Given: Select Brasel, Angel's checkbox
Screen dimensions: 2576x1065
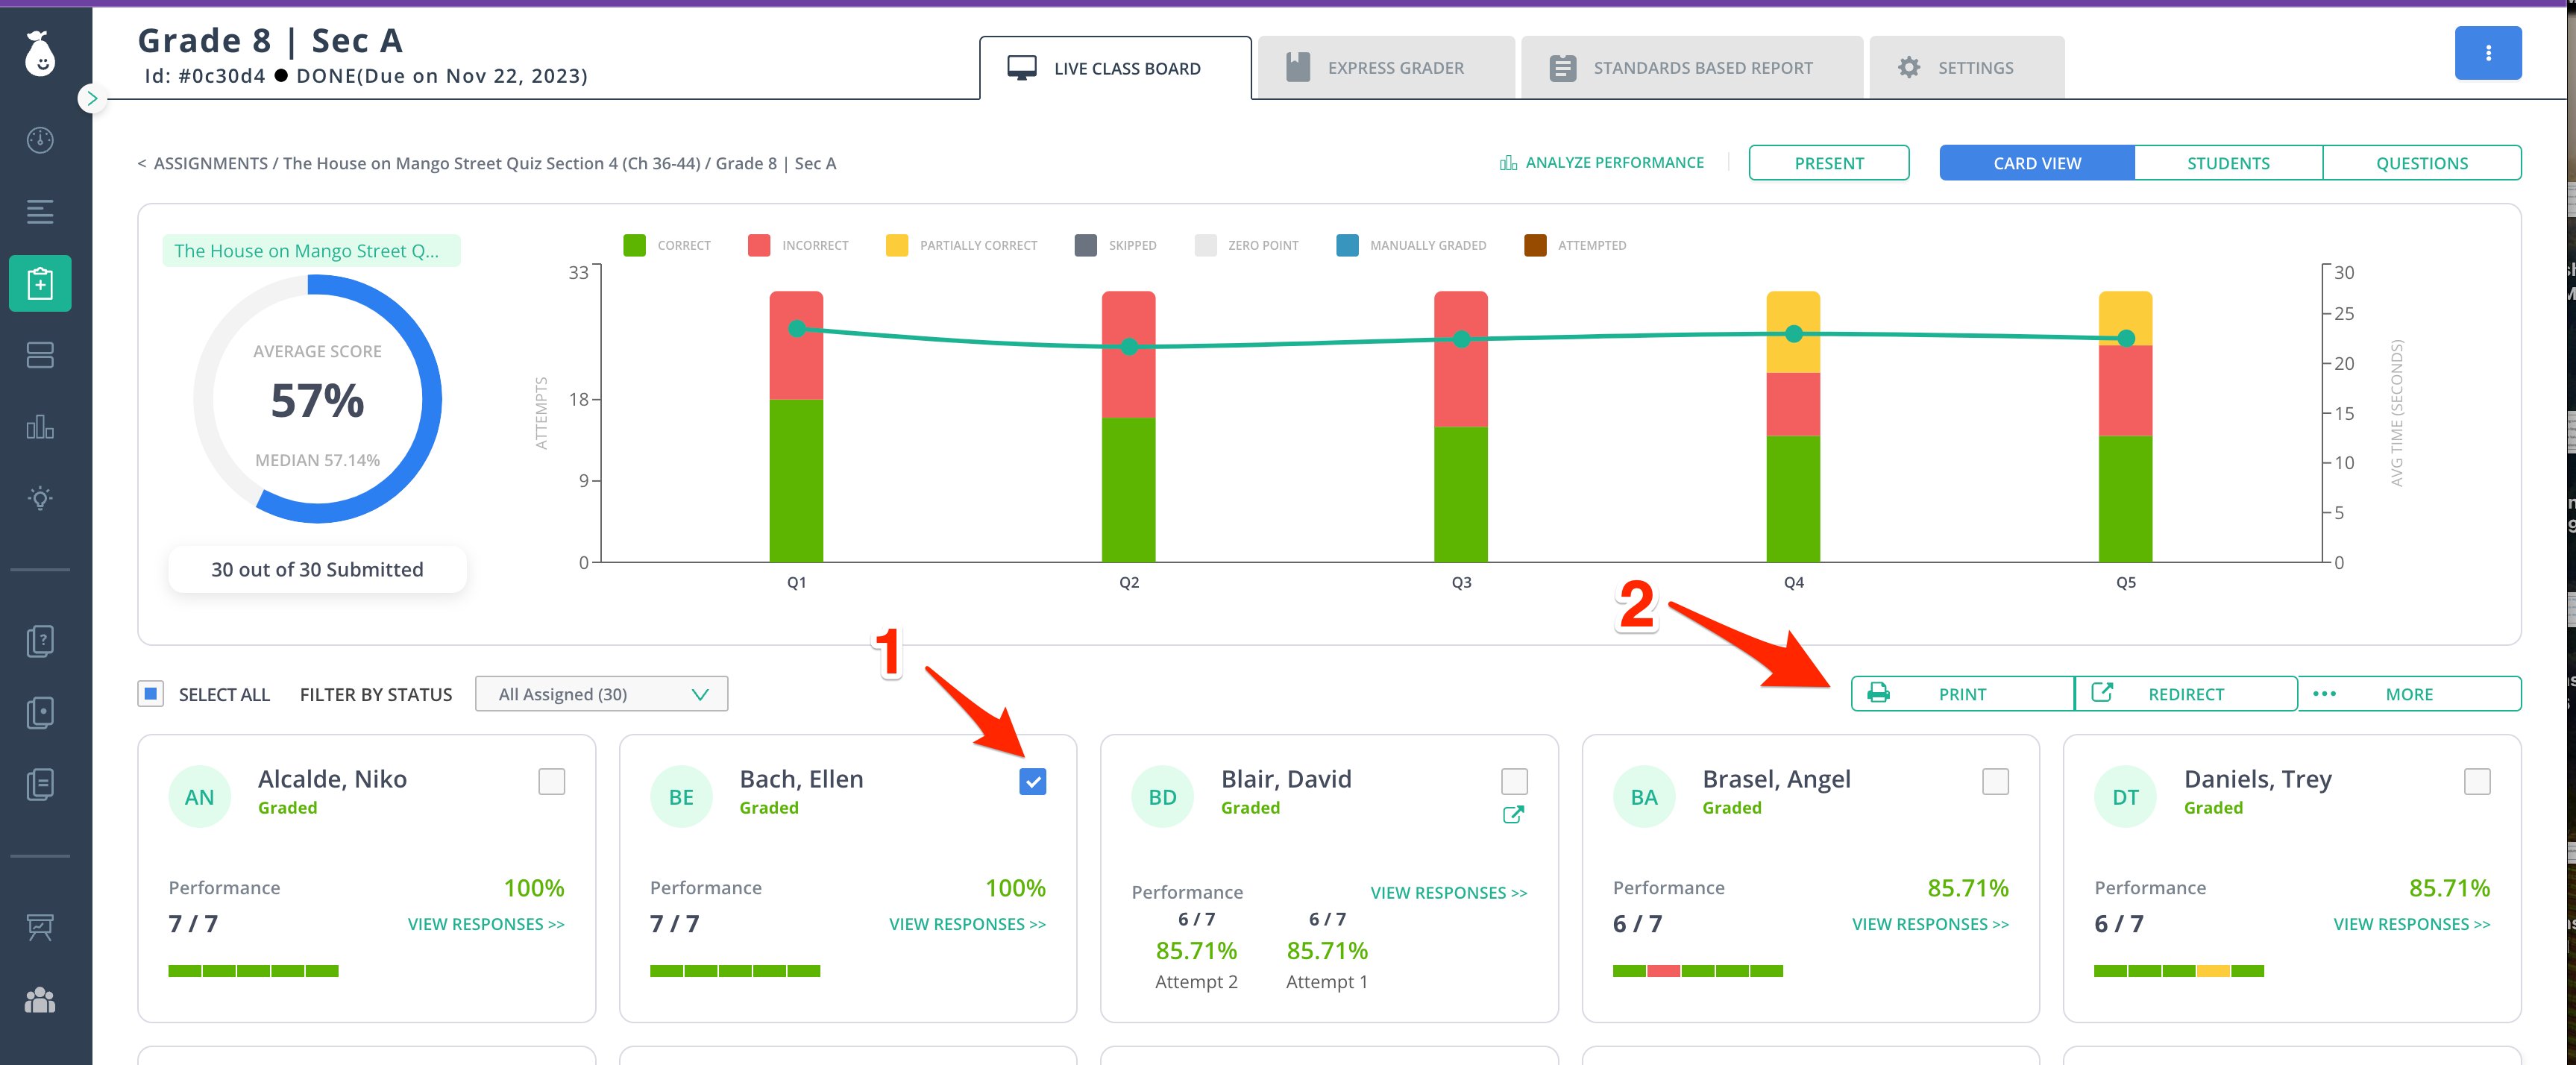Looking at the screenshot, I should (1996, 782).
